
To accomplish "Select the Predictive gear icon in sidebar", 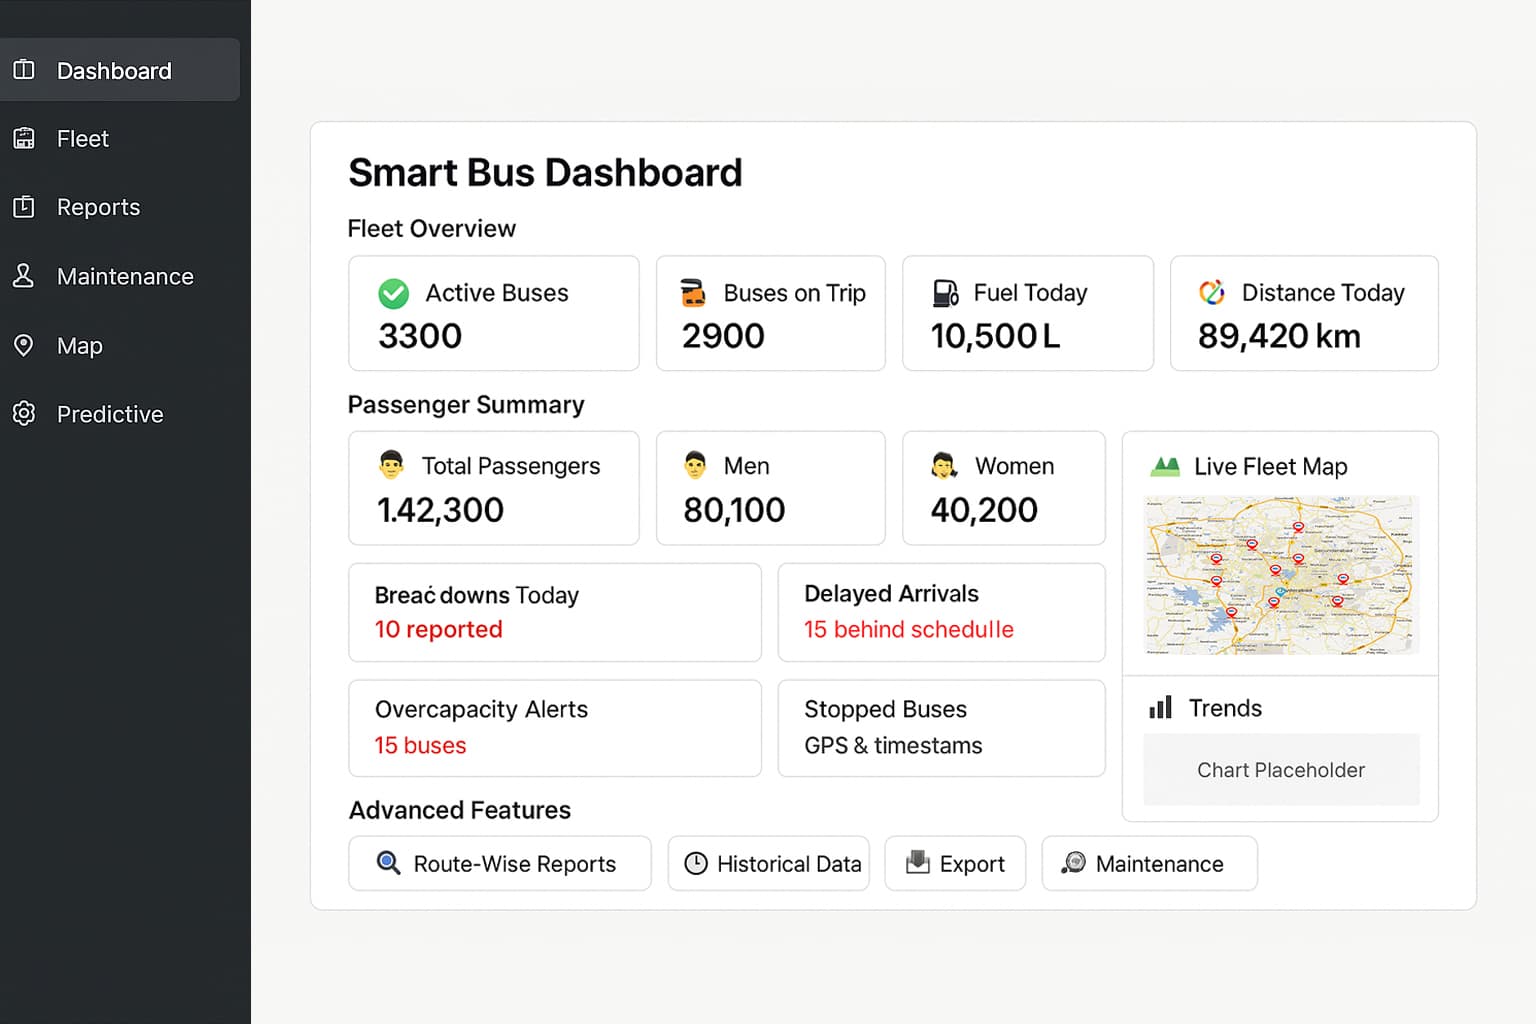I will pos(24,413).
